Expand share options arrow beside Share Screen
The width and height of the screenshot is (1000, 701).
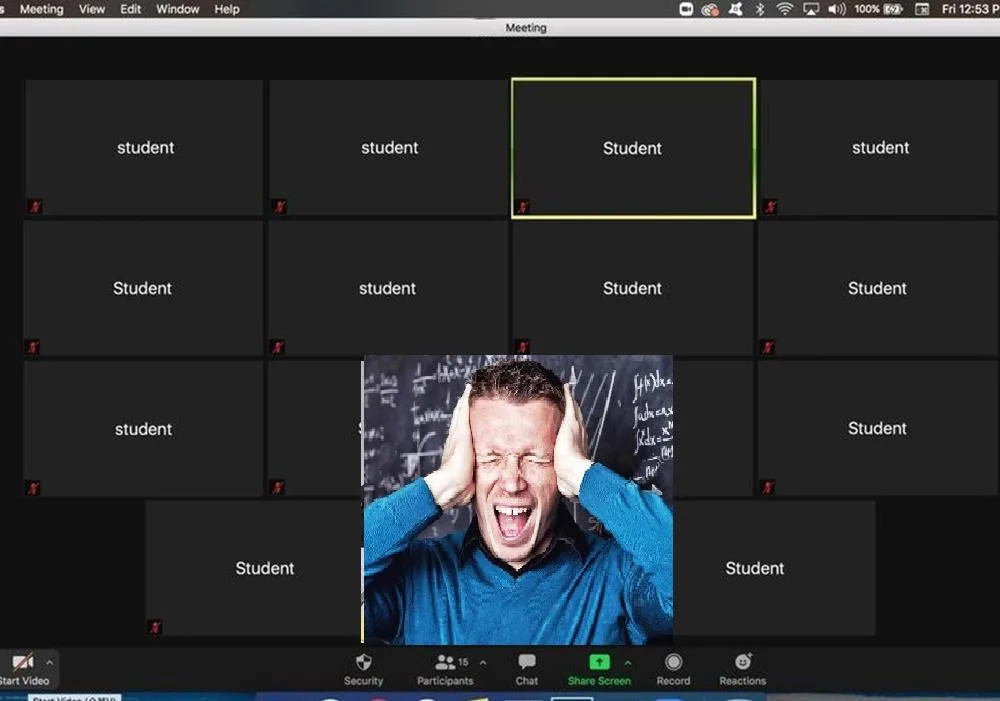coord(628,662)
